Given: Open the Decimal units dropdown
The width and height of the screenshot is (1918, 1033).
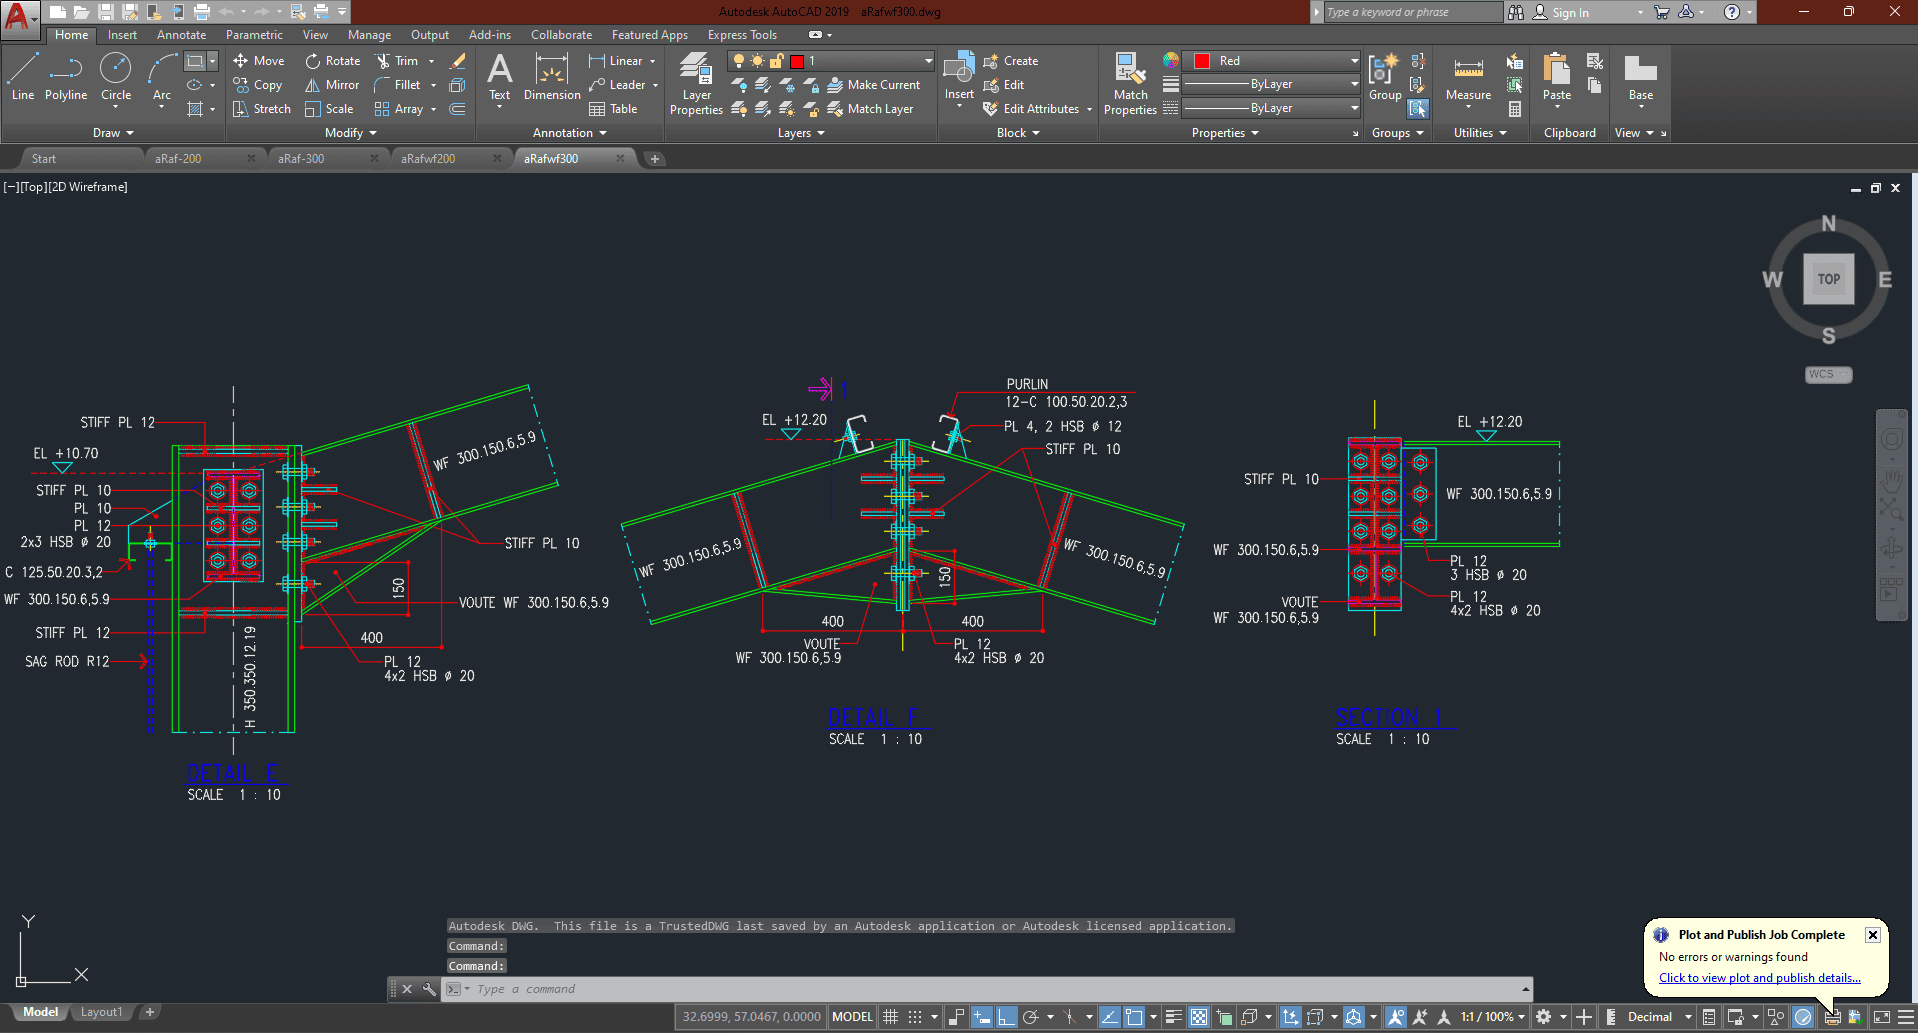Looking at the screenshot, I should [x=1659, y=1017].
